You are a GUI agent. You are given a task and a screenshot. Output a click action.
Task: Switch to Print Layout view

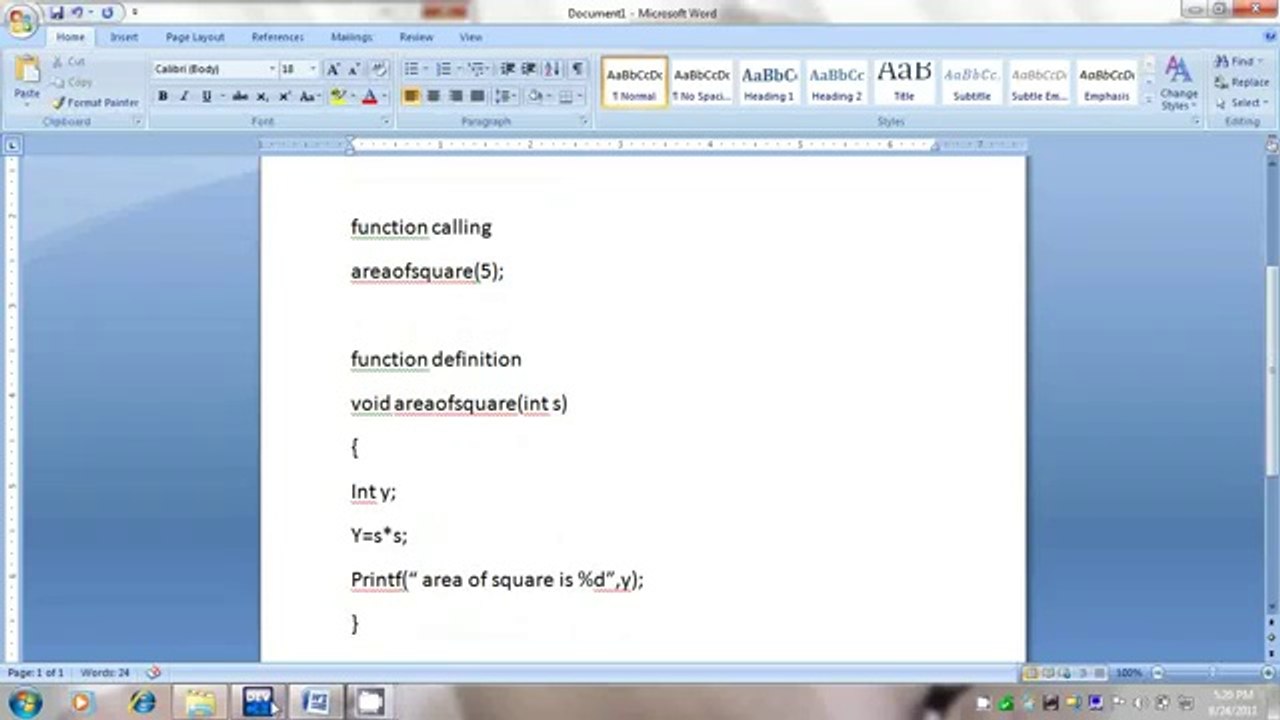point(1032,673)
